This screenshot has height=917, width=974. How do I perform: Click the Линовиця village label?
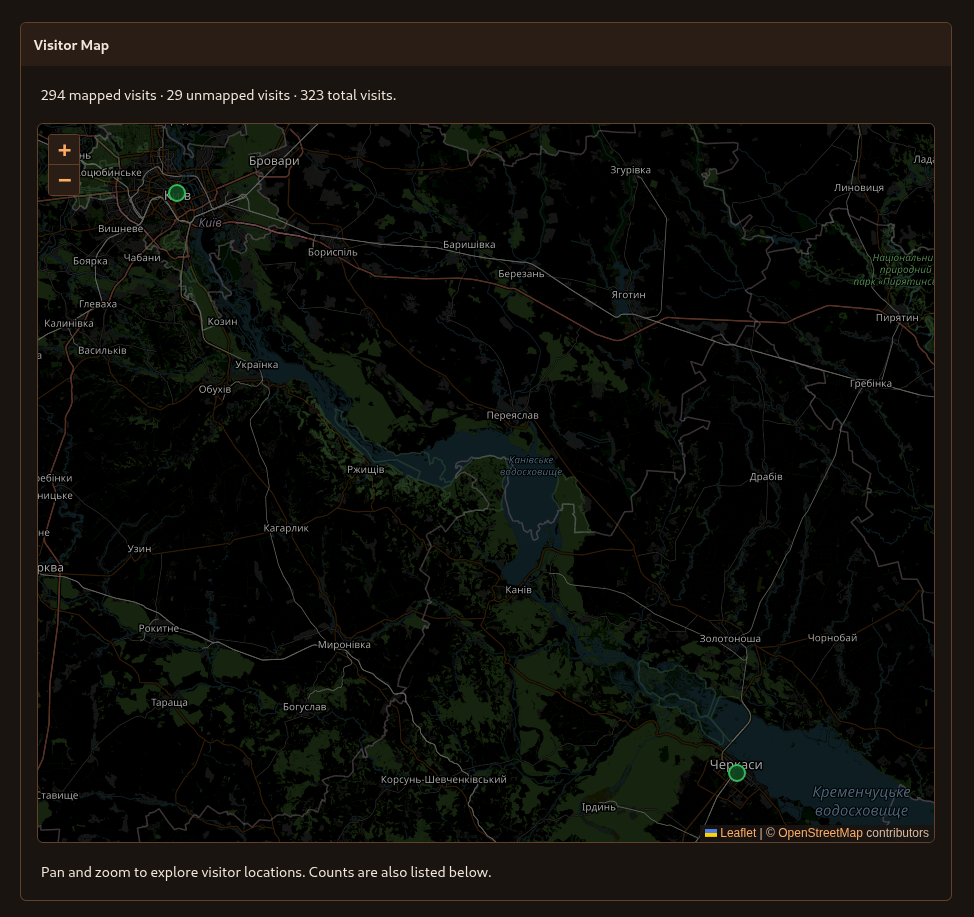[859, 188]
